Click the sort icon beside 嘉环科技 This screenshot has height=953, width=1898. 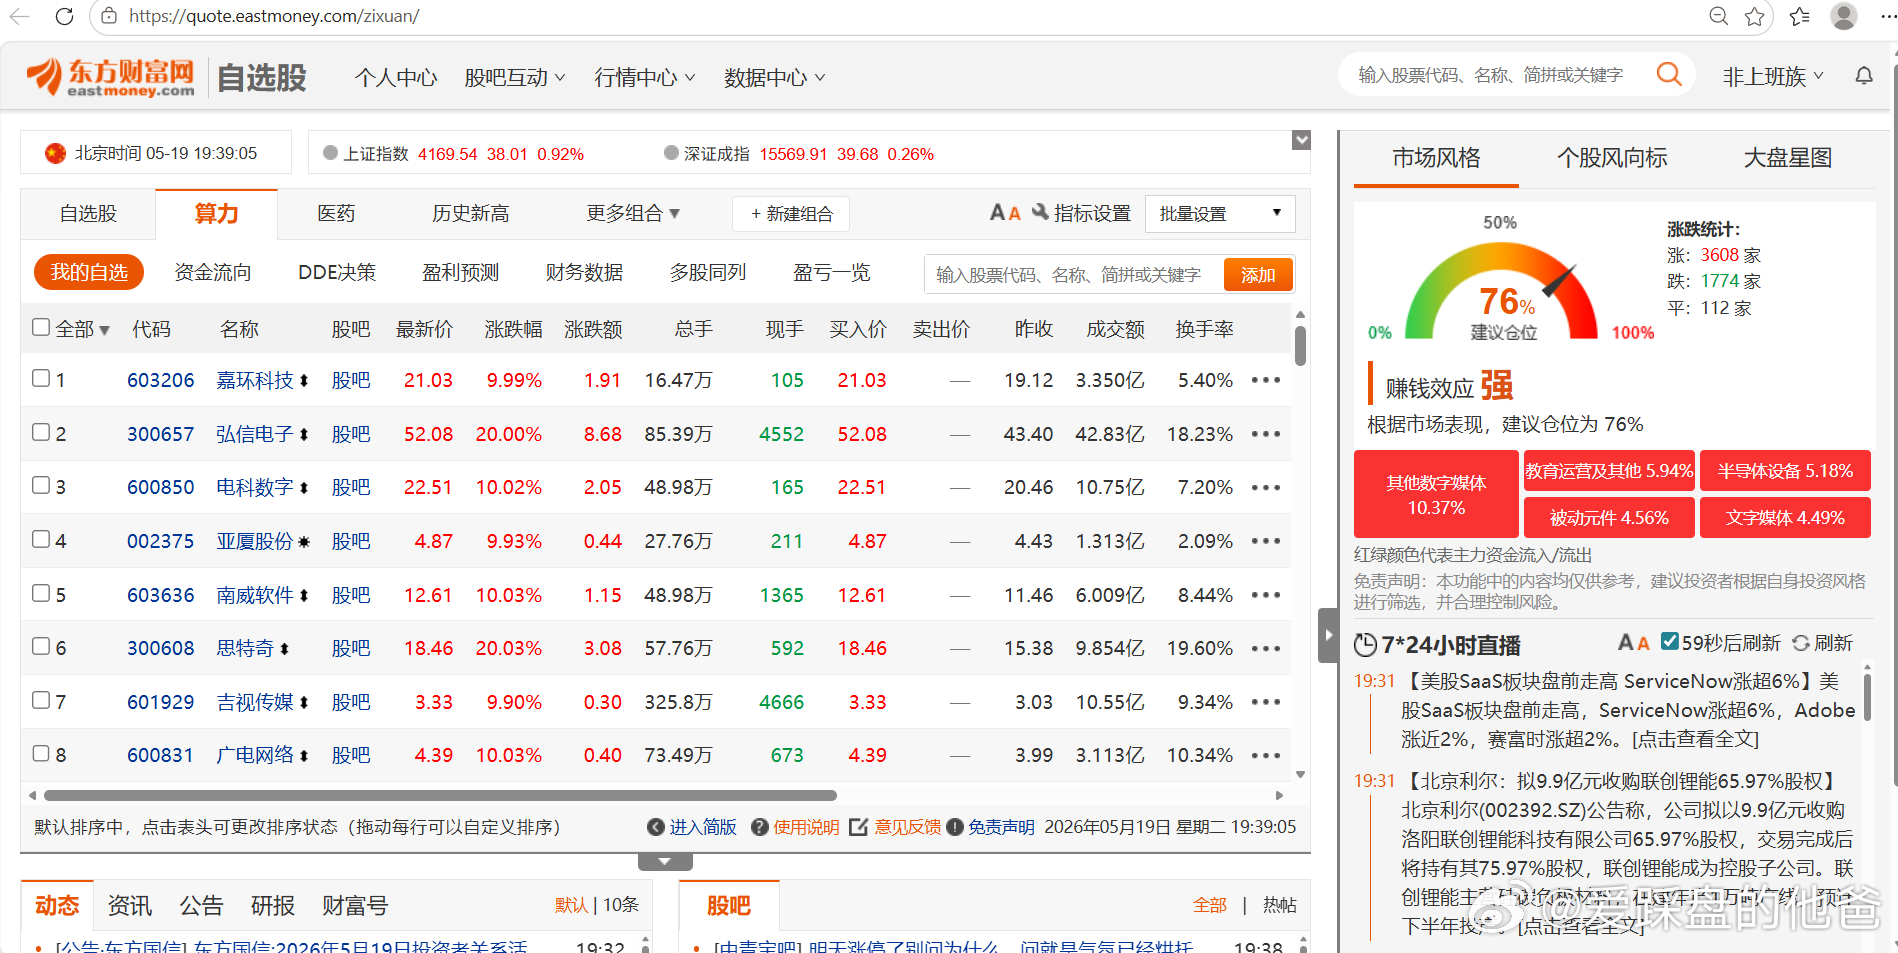[x=304, y=381]
